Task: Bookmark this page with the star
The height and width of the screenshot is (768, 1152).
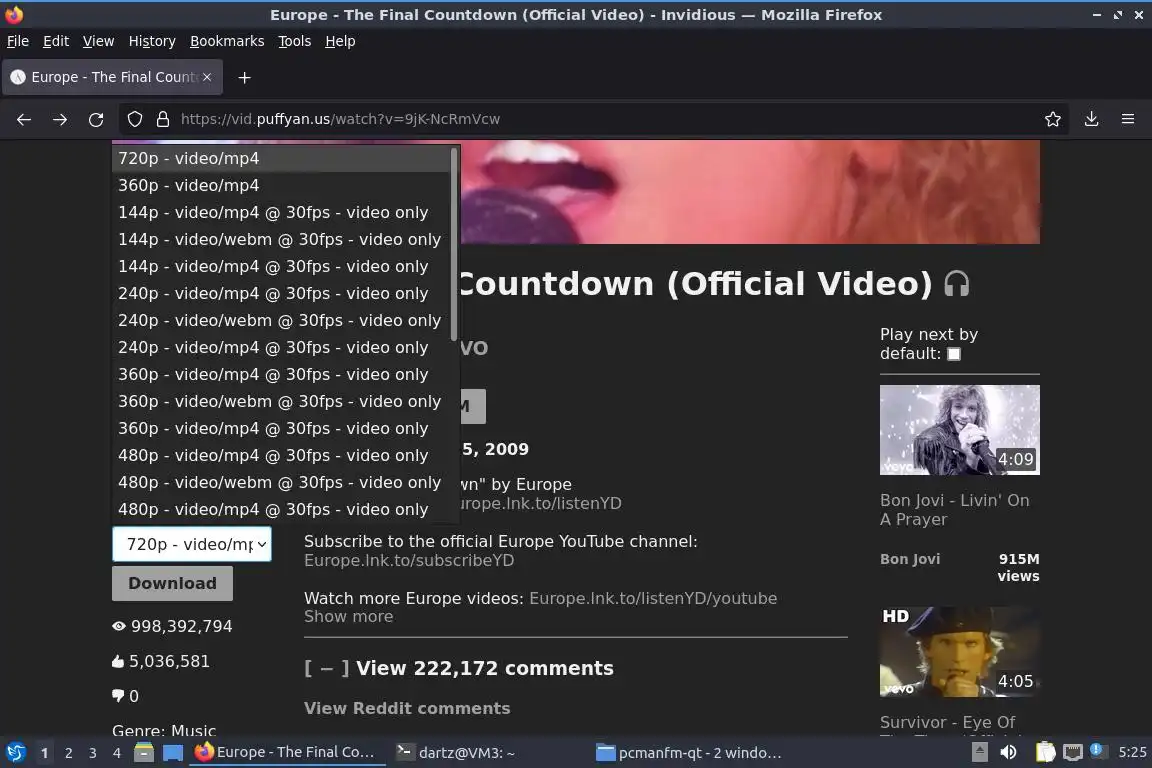Action: coord(1053,119)
